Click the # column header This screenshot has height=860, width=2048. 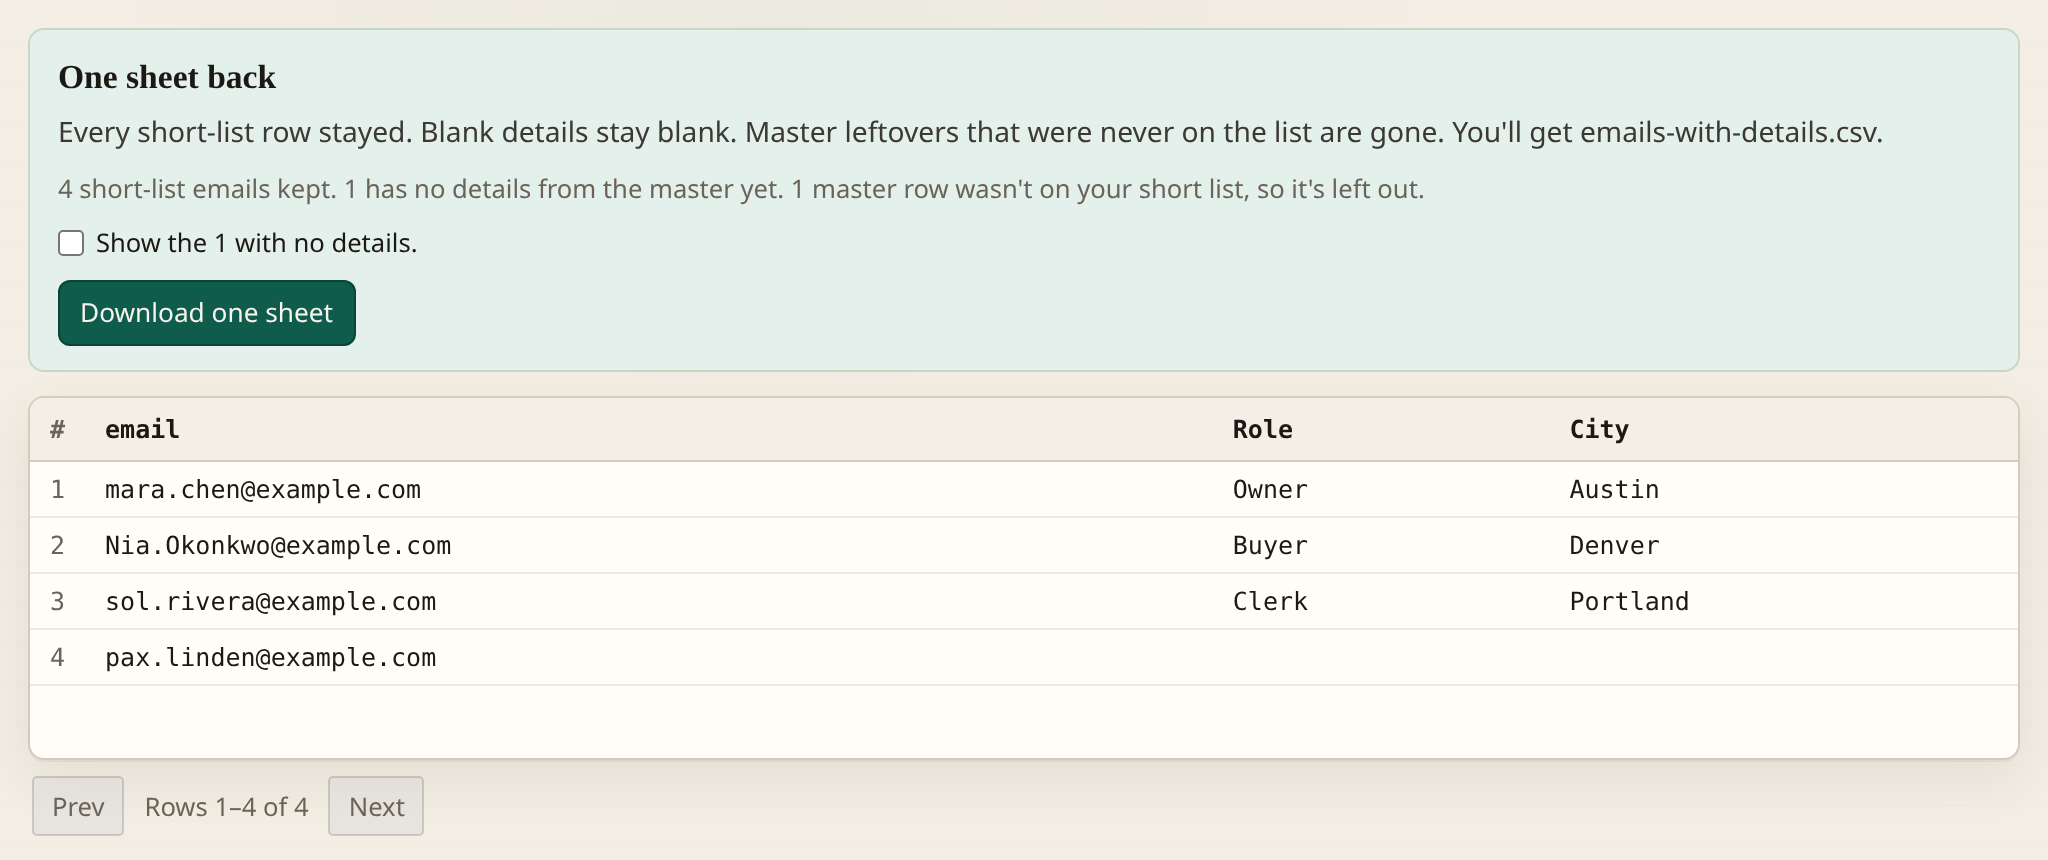[58, 429]
